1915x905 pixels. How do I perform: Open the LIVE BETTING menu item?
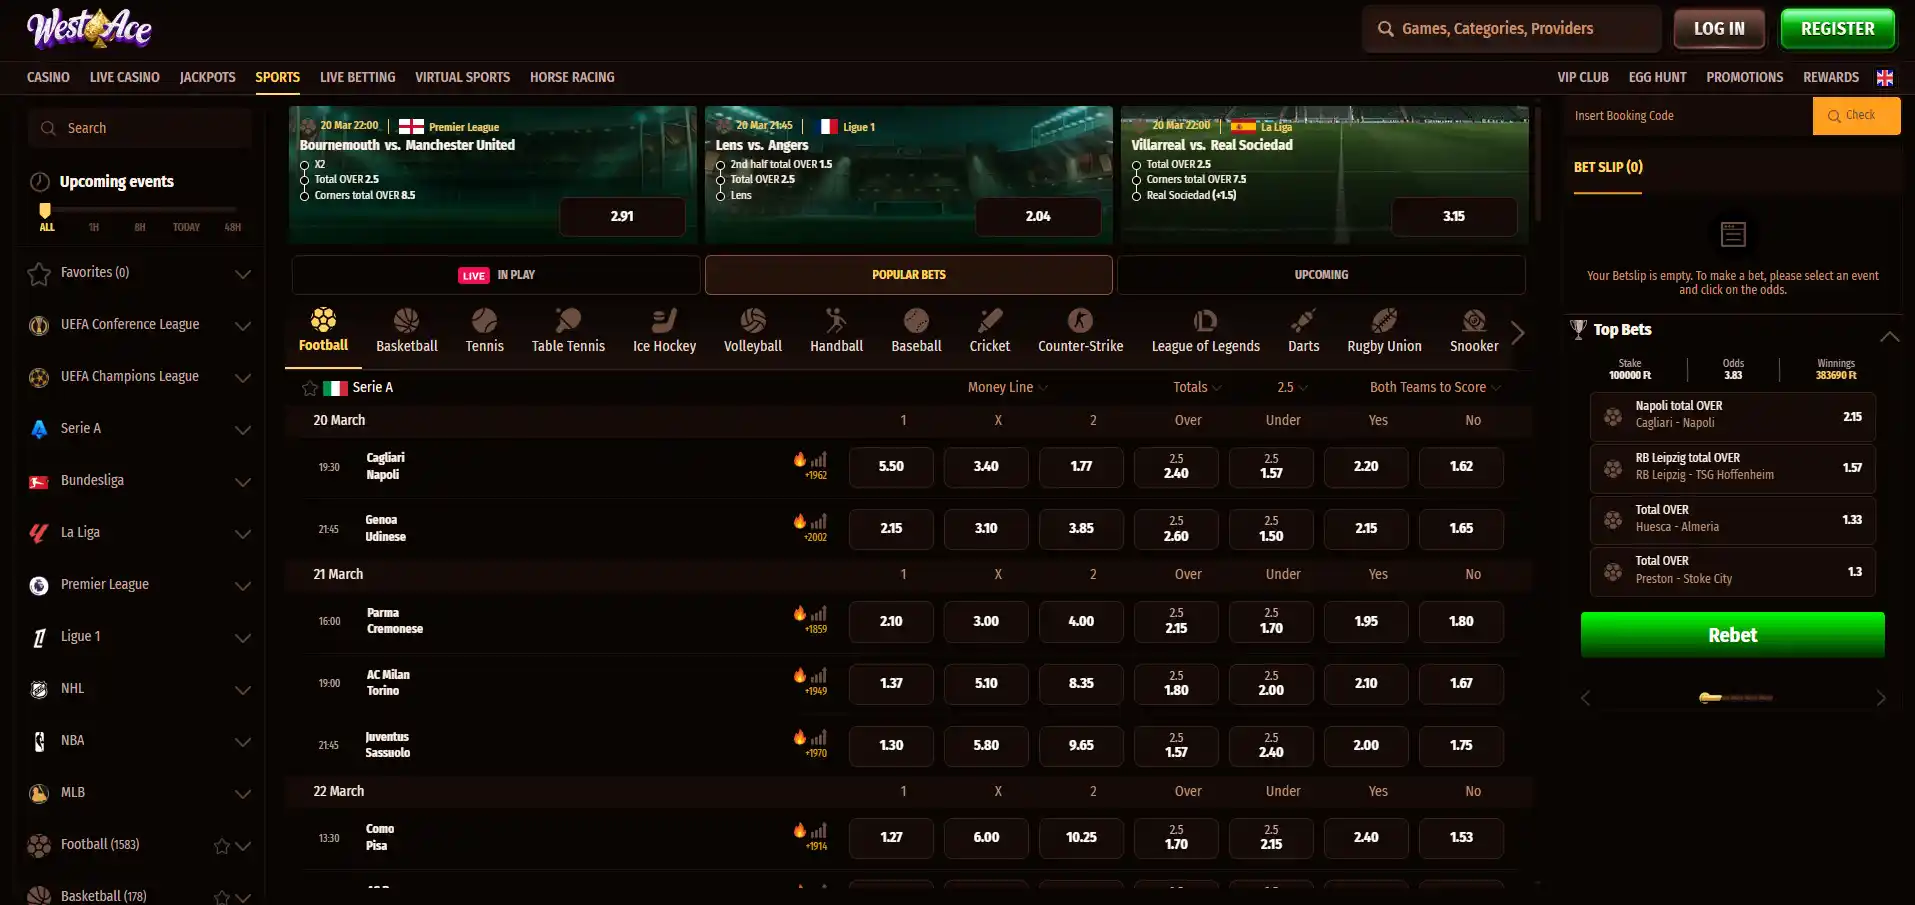click(357, 77)
